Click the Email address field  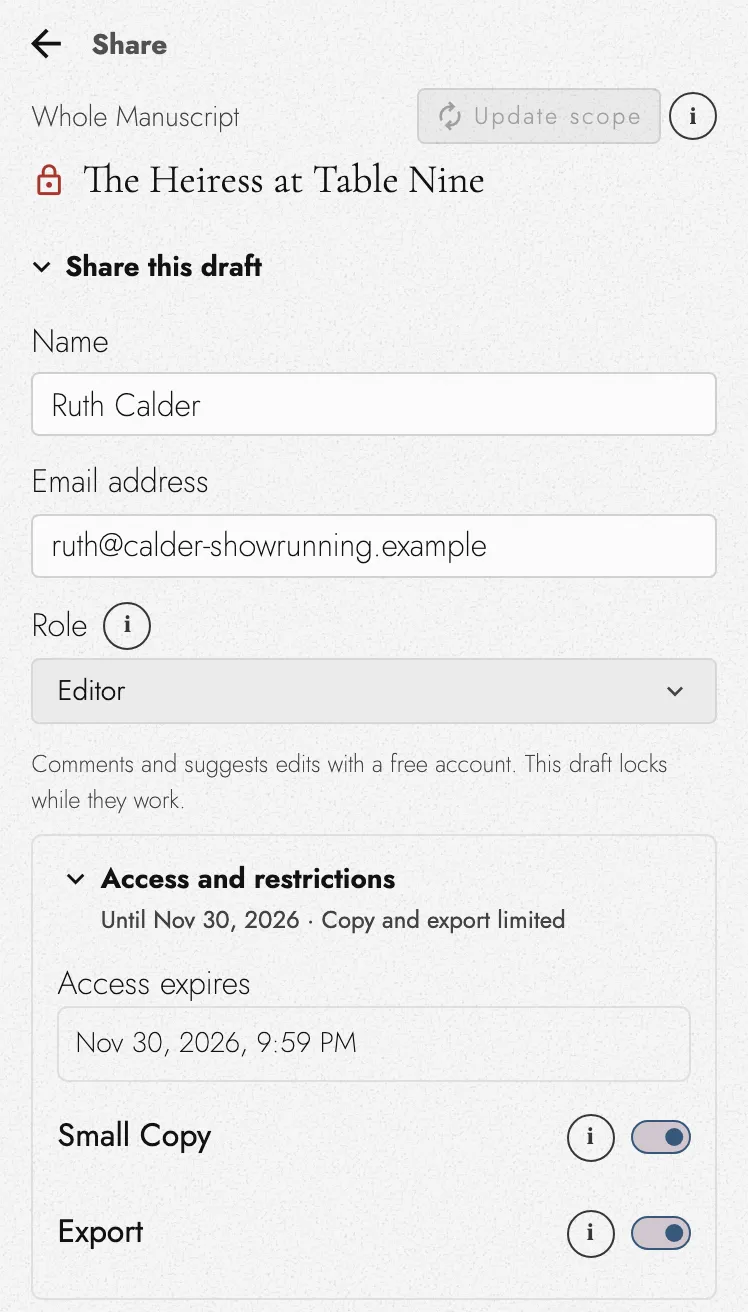pos(374,546)
